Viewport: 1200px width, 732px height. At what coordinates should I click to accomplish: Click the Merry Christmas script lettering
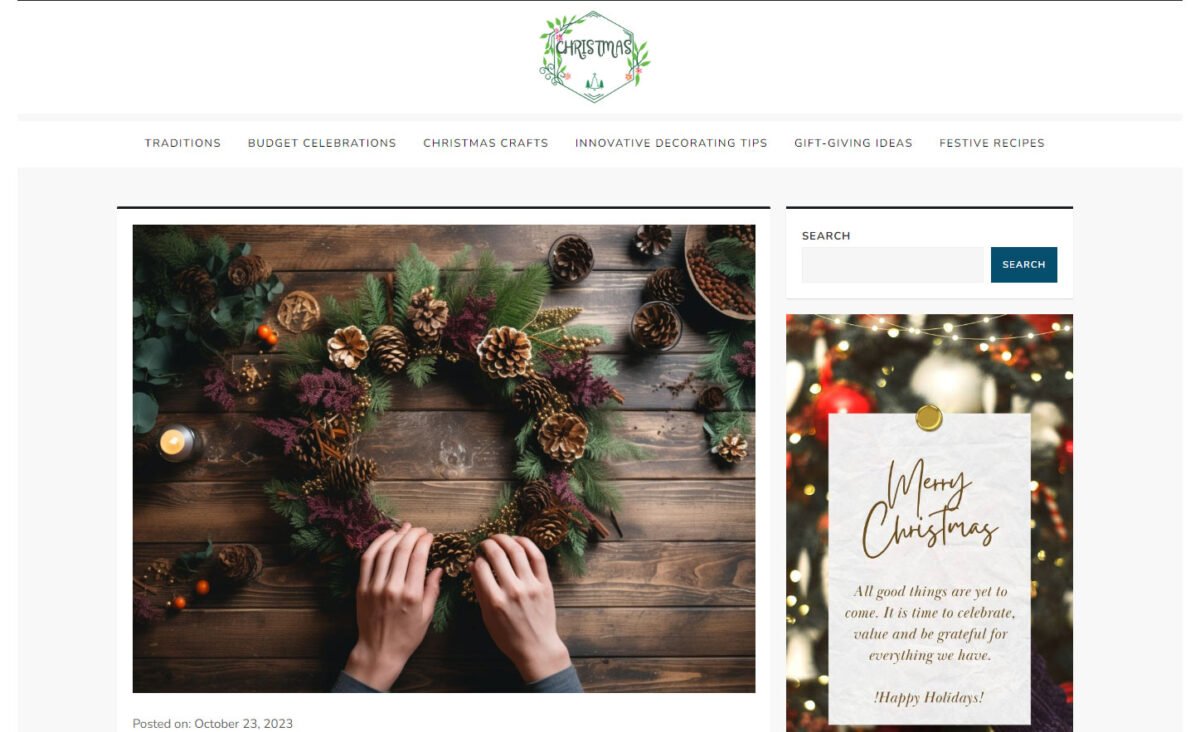(x=930, y=508)
